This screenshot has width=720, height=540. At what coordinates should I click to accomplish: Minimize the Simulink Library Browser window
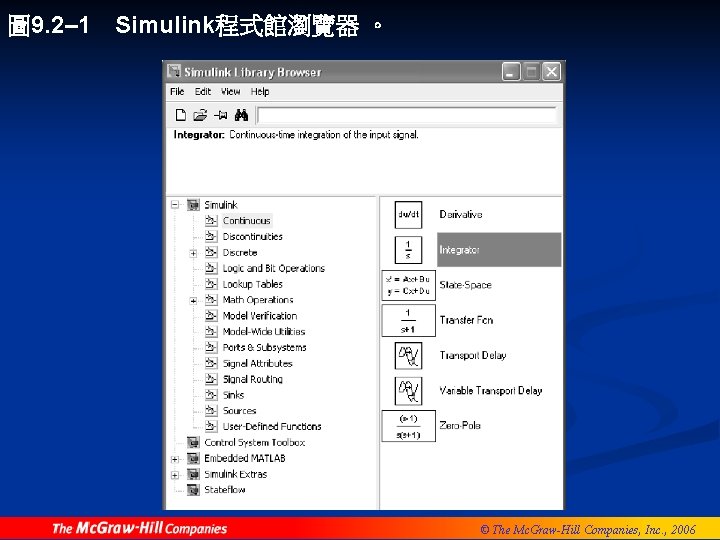(511, 72)
